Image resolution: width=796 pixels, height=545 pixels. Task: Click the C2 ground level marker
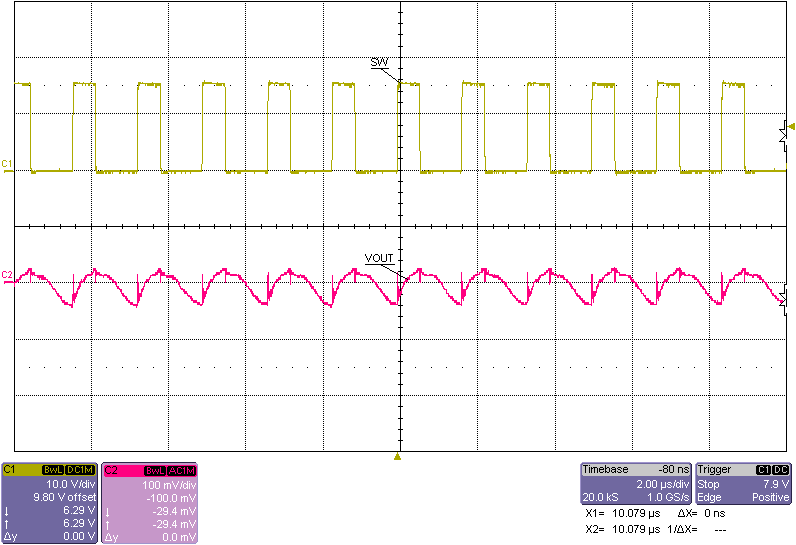click(x=7, y=275)
